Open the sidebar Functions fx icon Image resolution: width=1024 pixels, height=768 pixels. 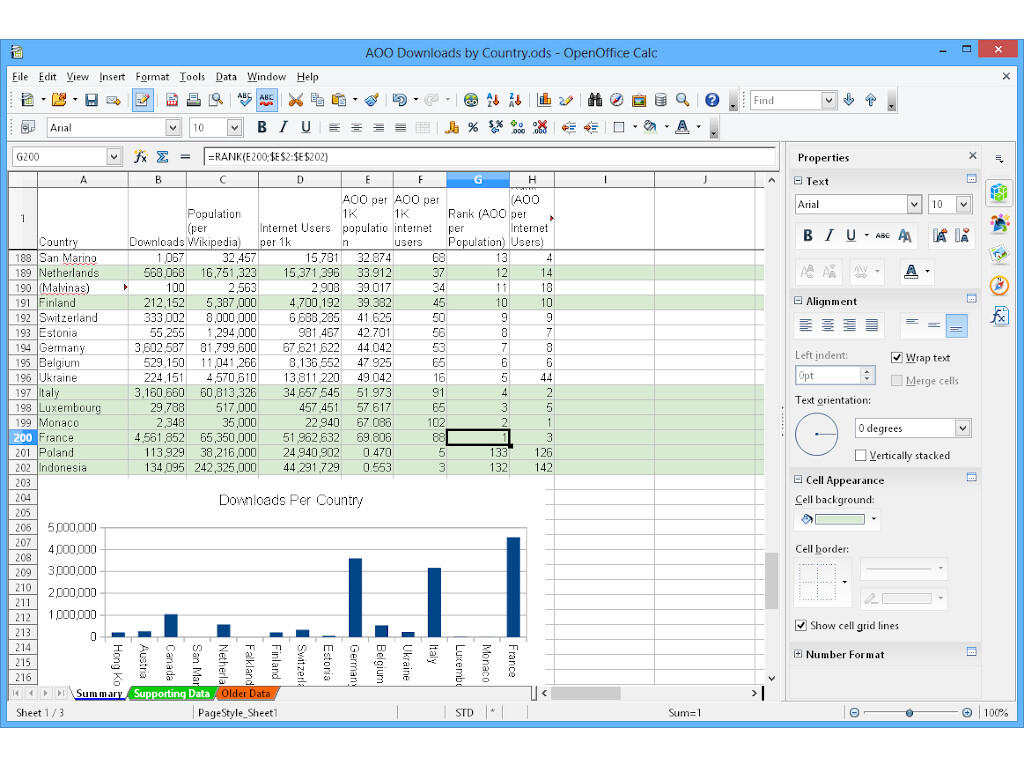pos(999,317)
